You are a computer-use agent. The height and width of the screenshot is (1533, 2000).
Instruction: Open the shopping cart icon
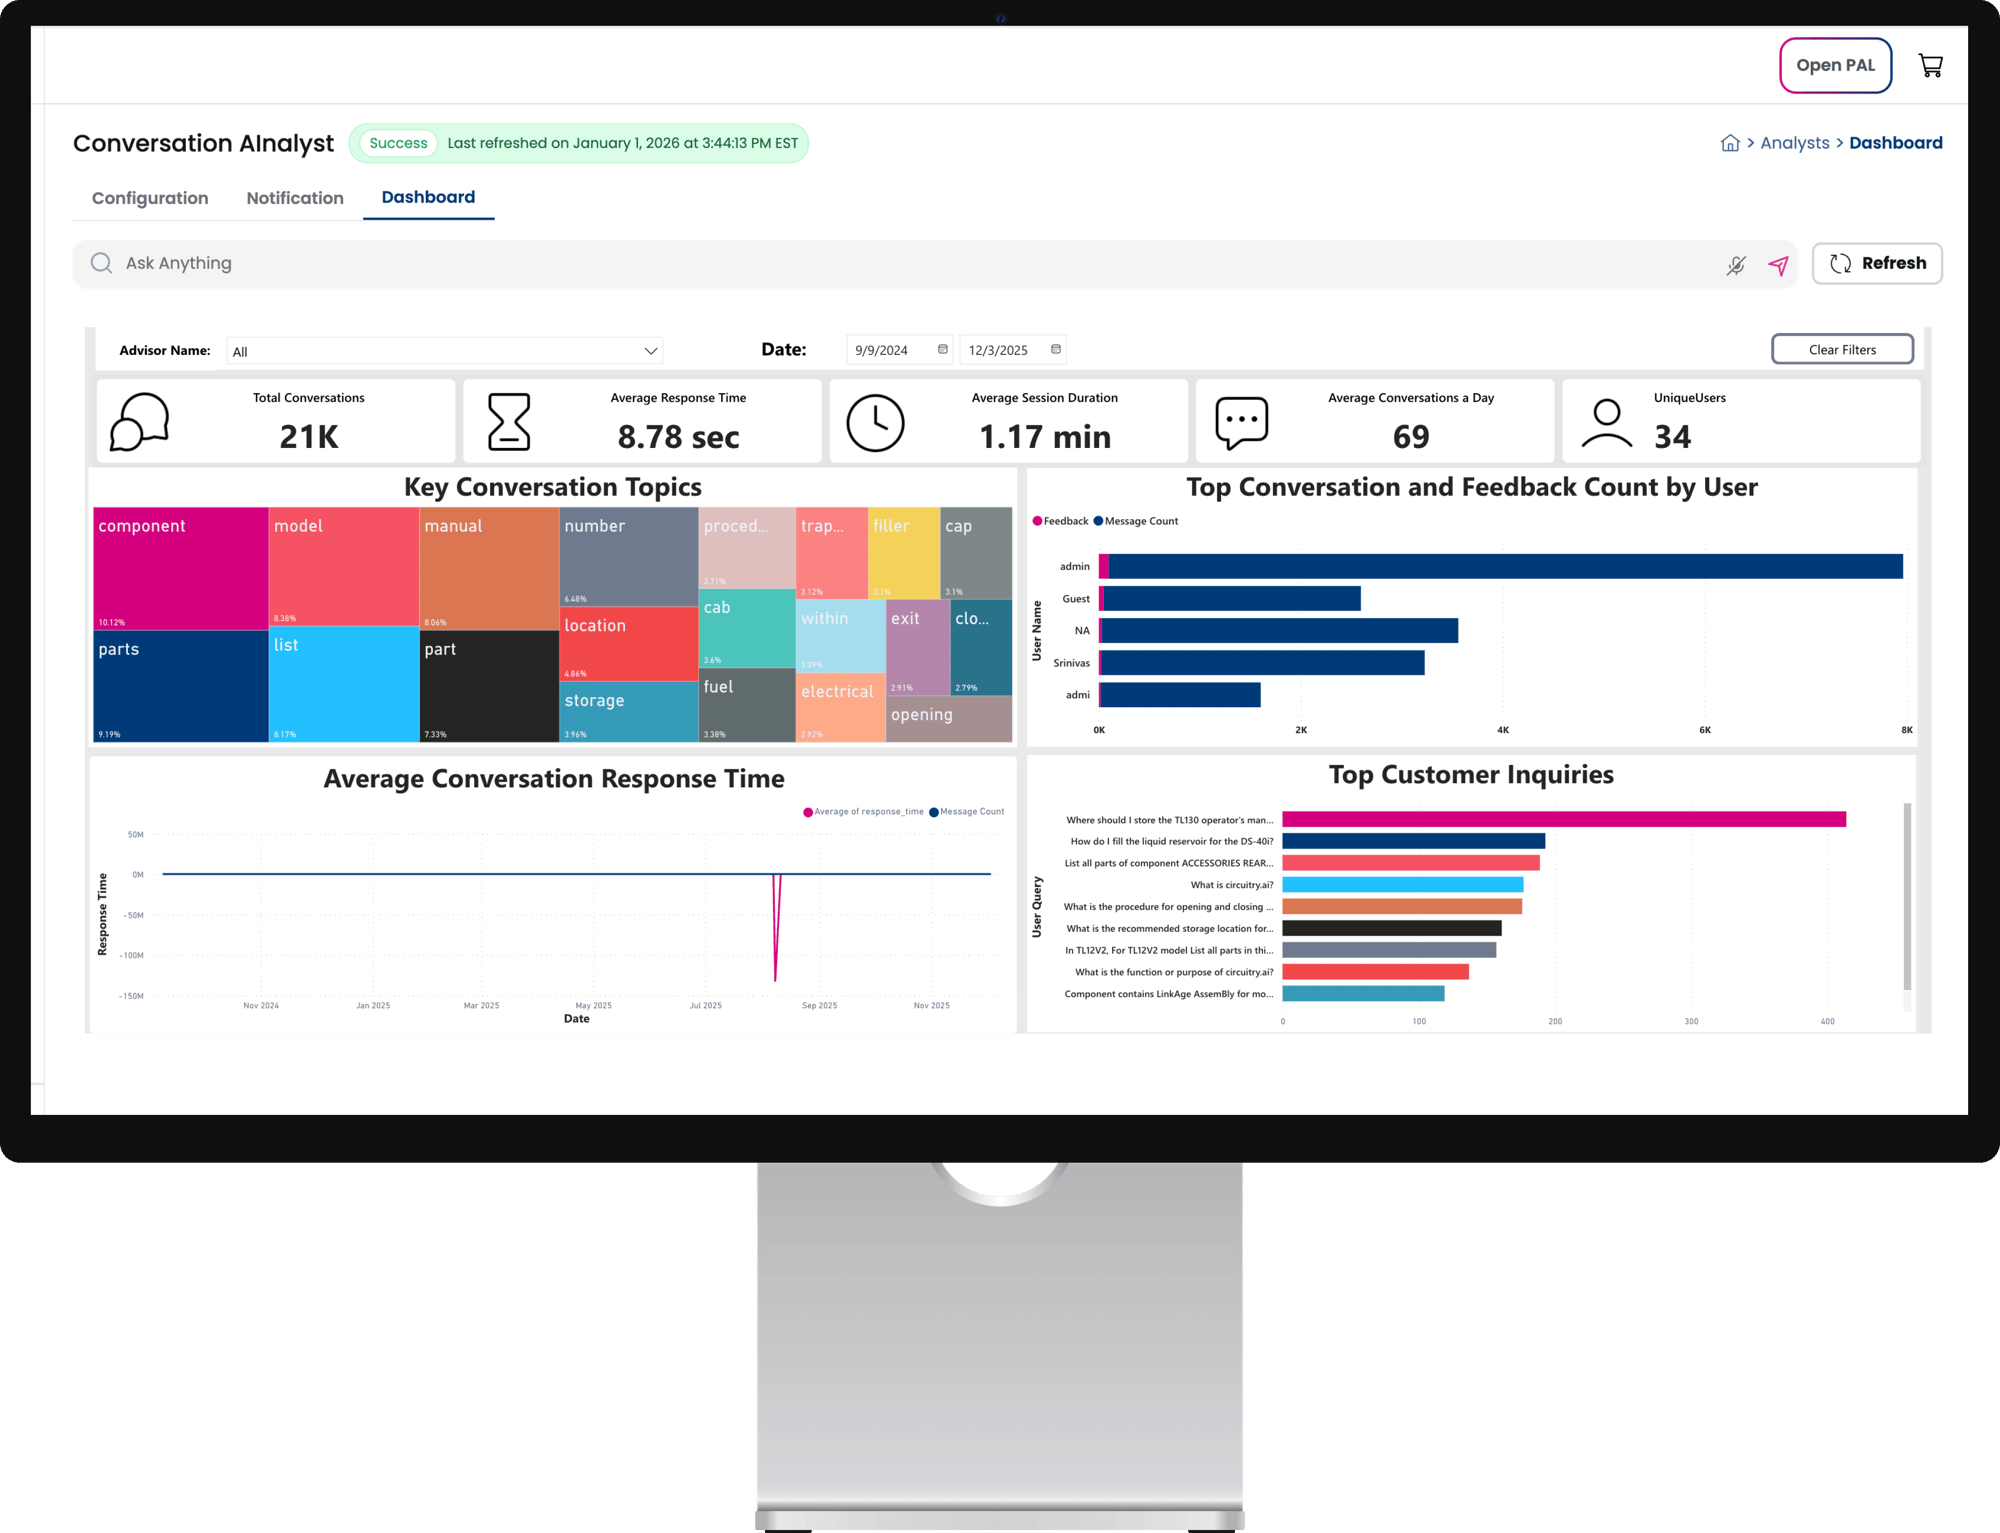pyautogui.click(x=1930, y=66)
